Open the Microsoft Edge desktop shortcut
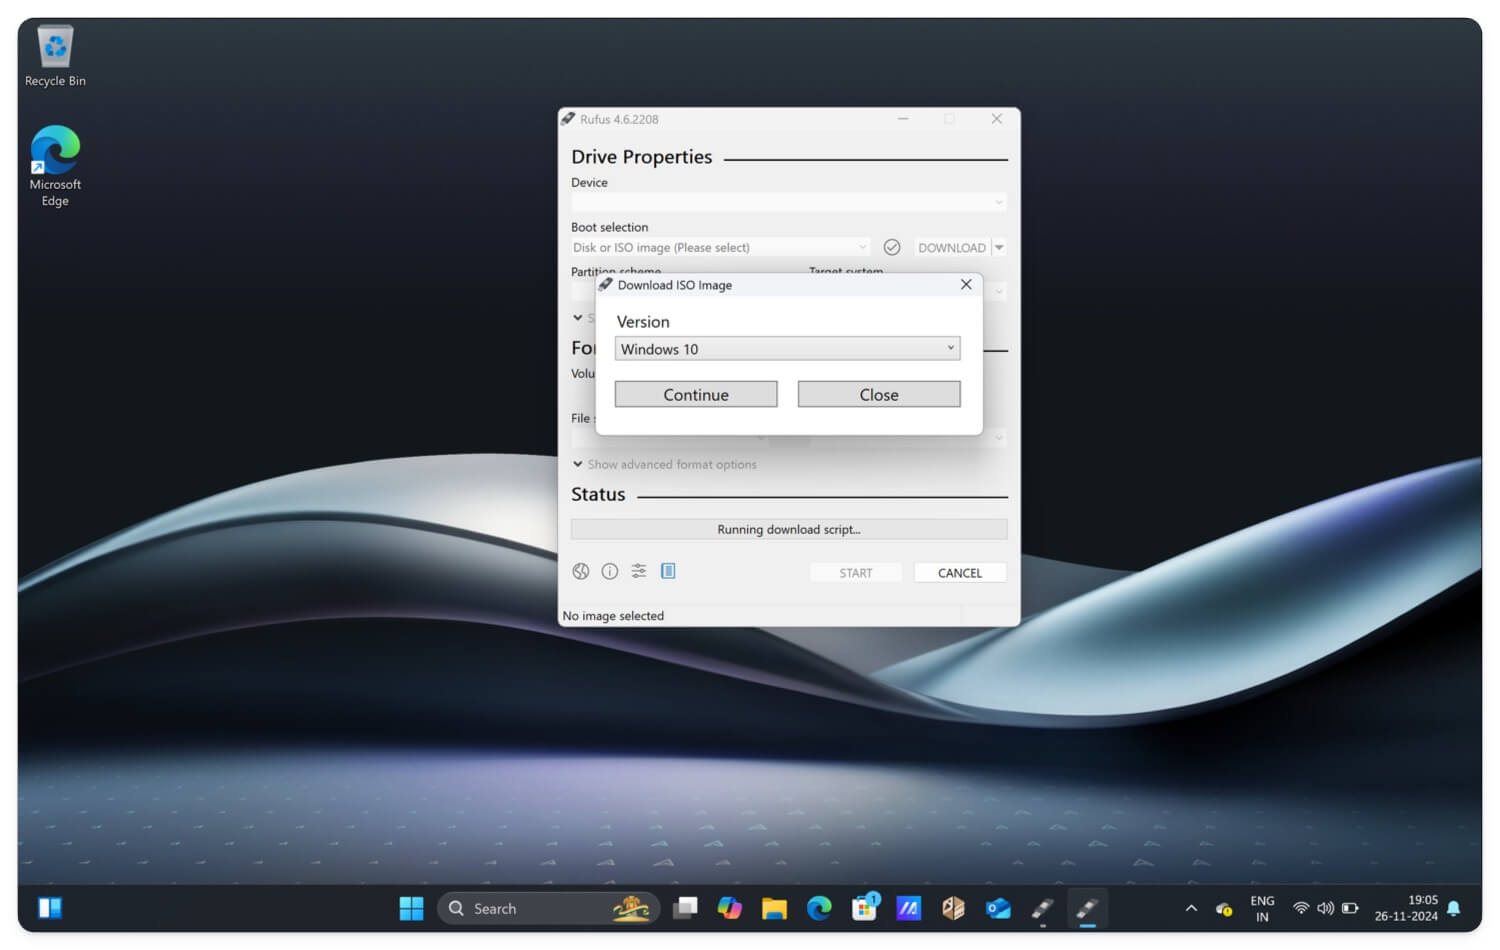The height and width of the screenshot is (950, 1500). [x=55, y=166]
